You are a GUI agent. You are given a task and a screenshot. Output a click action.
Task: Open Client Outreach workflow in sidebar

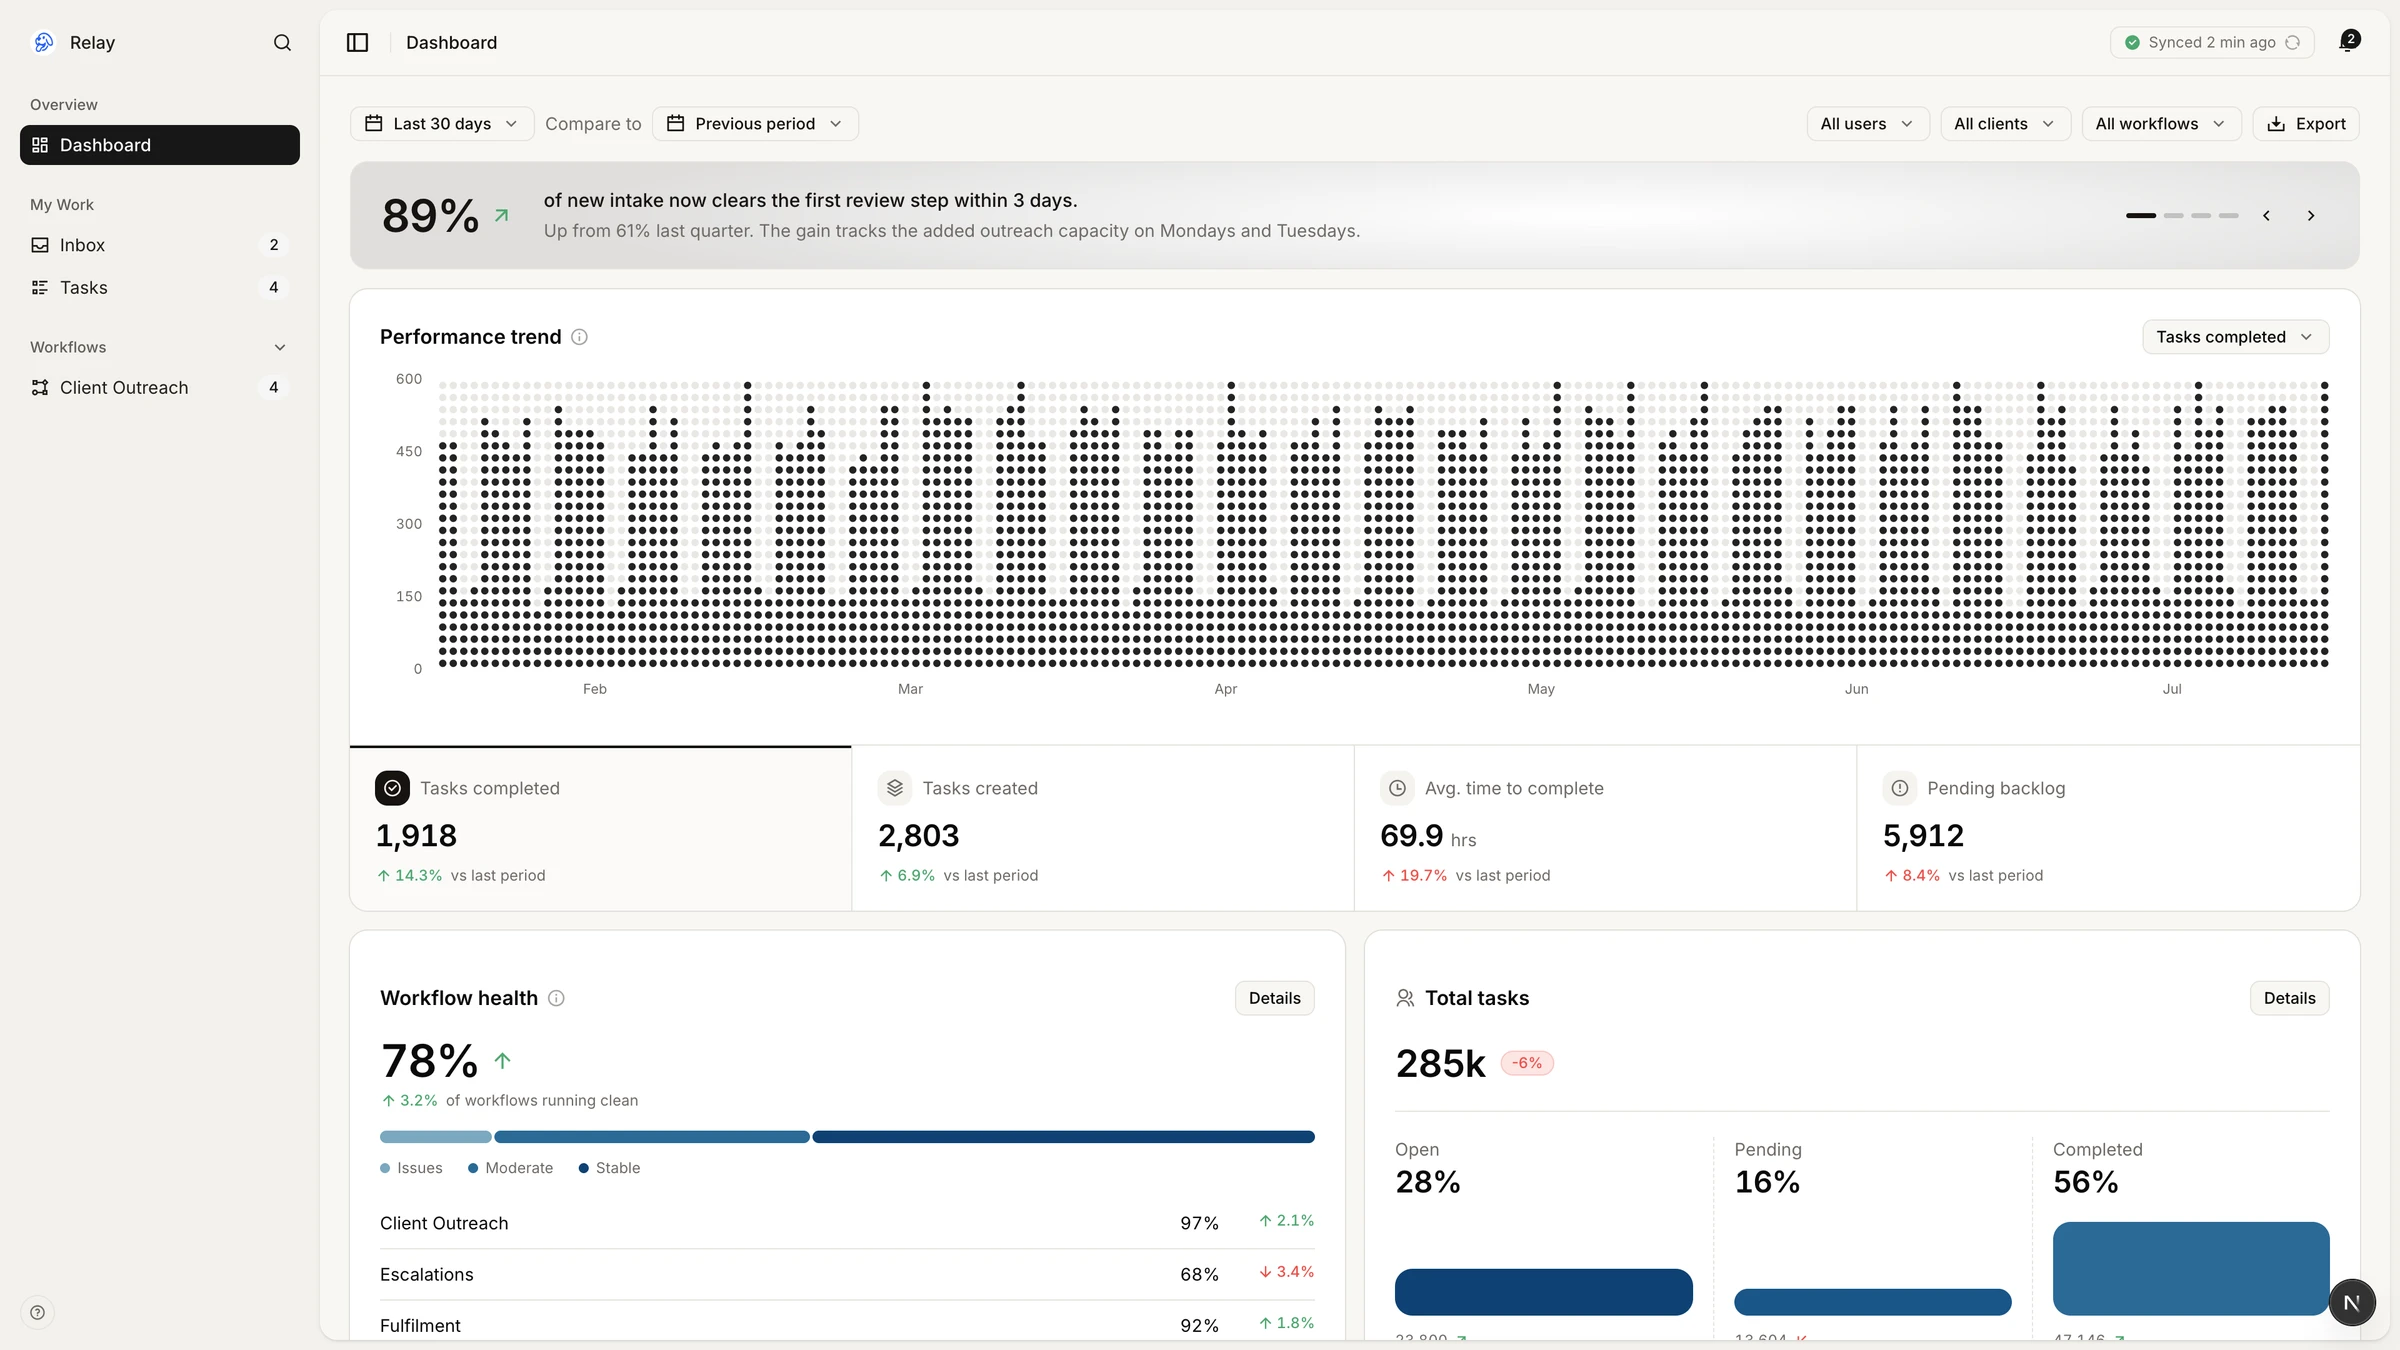pyautogui.click(x=160, y=387)
